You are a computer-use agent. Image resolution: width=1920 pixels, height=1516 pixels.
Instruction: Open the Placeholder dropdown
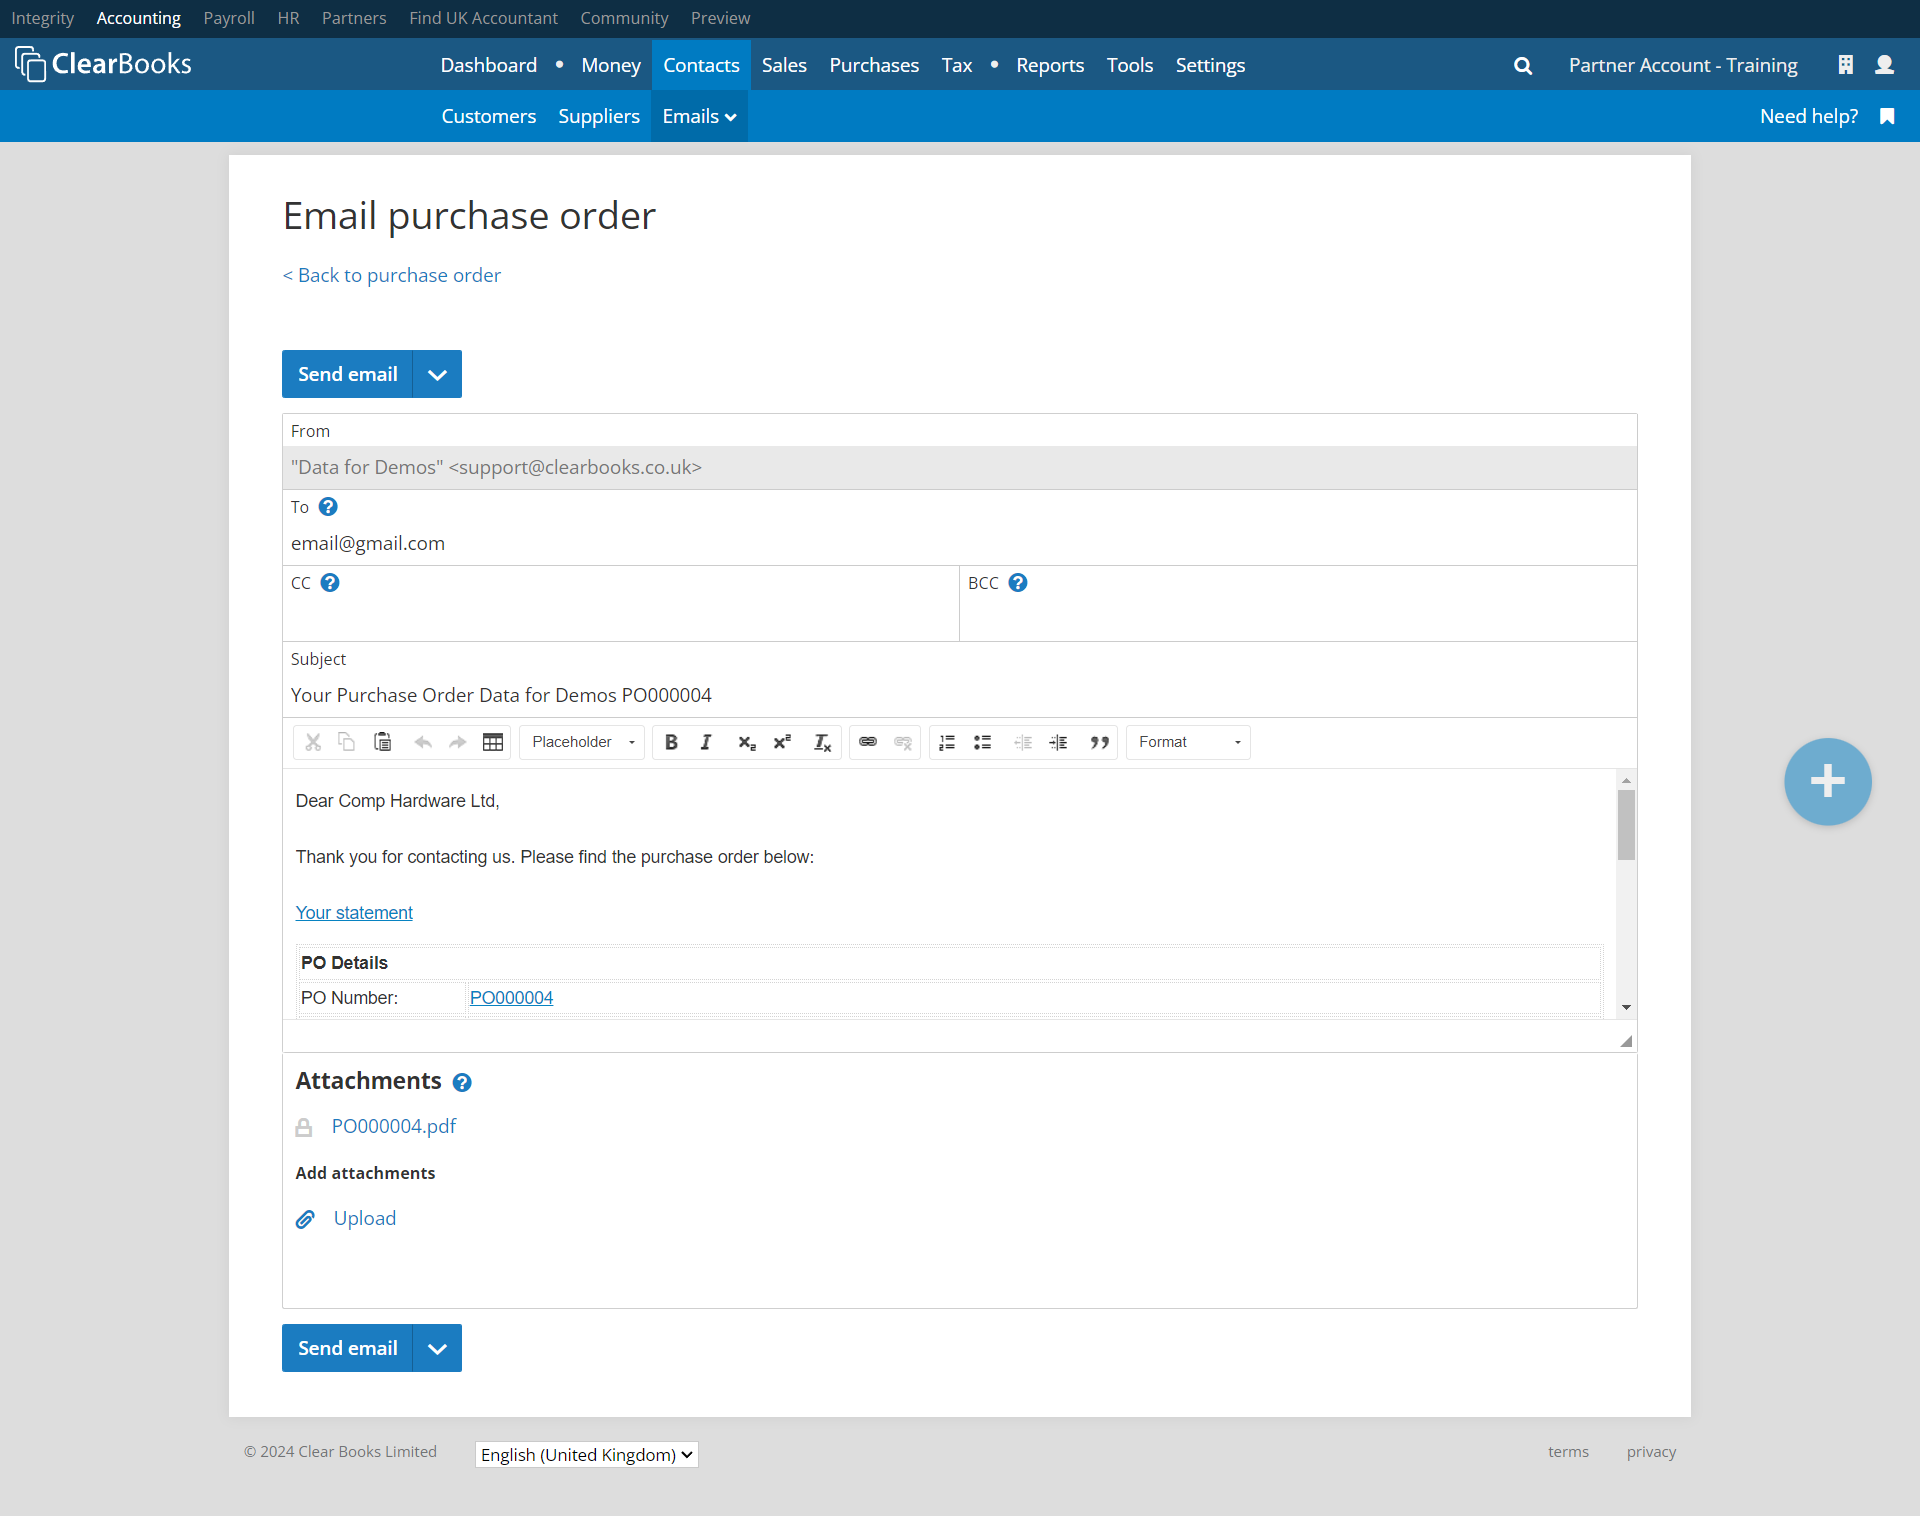click(x=582, y=742)
